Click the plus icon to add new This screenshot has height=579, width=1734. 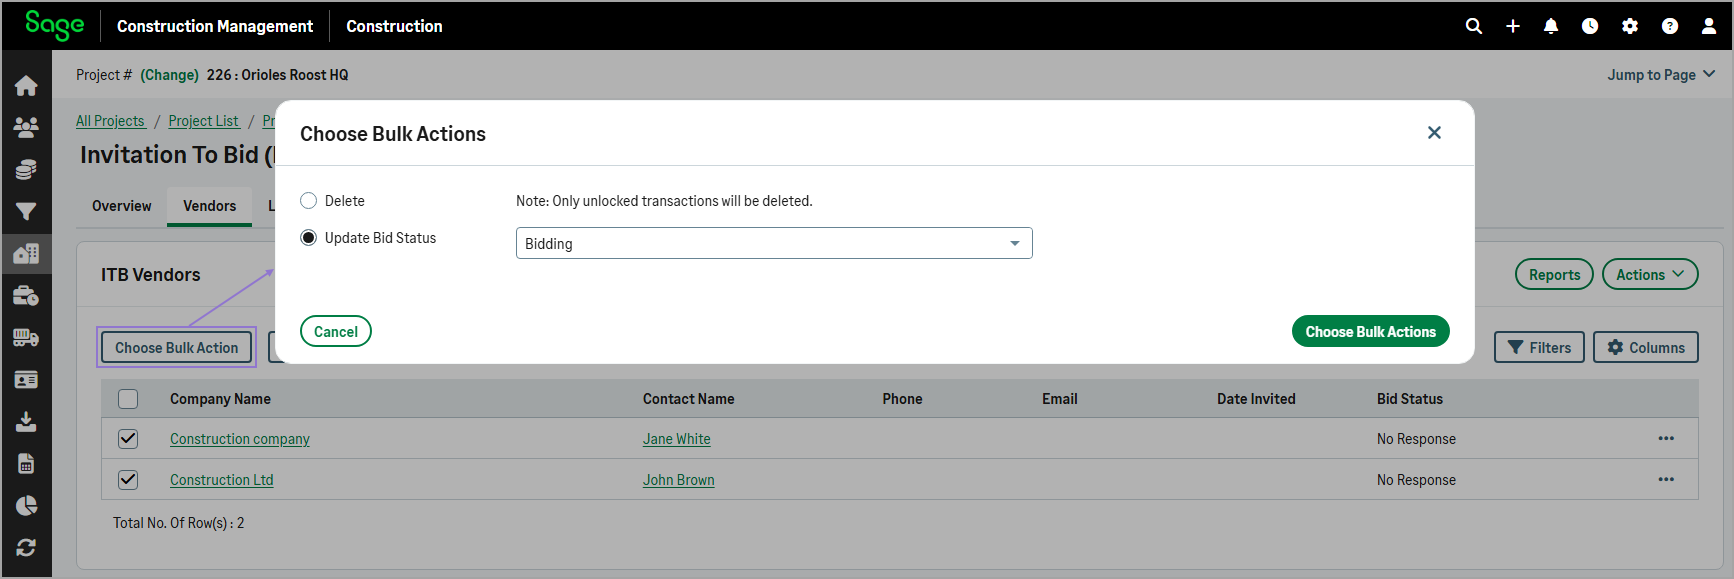(x=1512, y=26)
